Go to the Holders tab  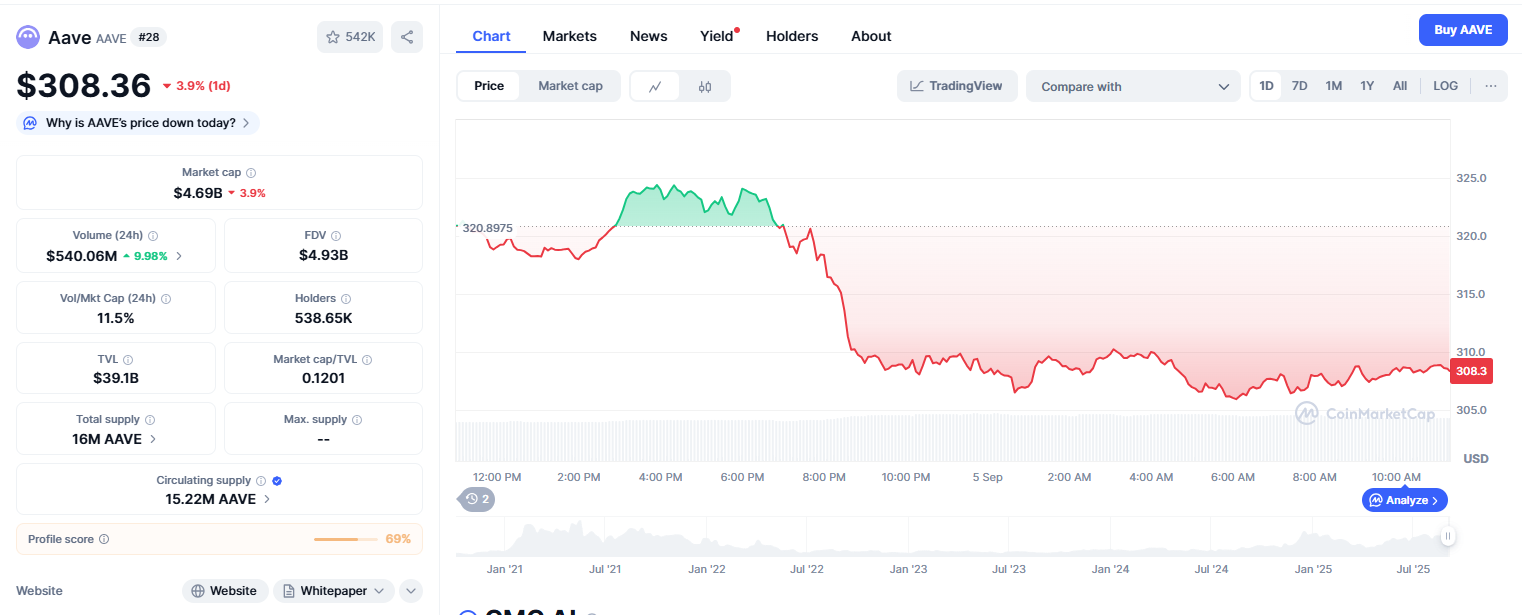792,36
